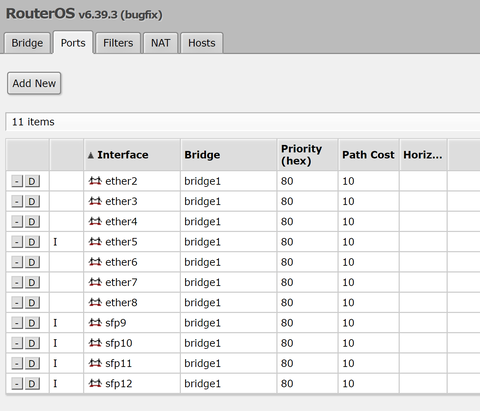Click the I flag in ether5 row
This screenshot has width=480, height=411.
click(x=55, y=242)
